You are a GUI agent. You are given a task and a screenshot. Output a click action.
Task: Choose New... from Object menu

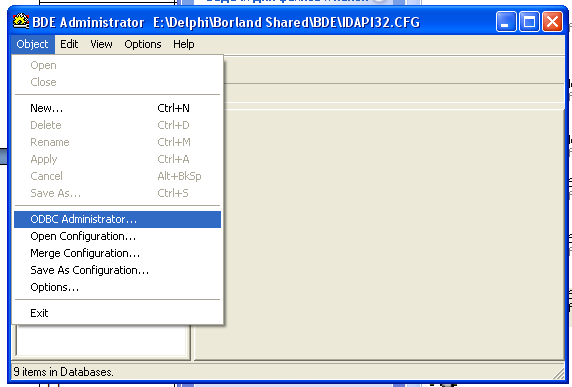click(117, 108)
